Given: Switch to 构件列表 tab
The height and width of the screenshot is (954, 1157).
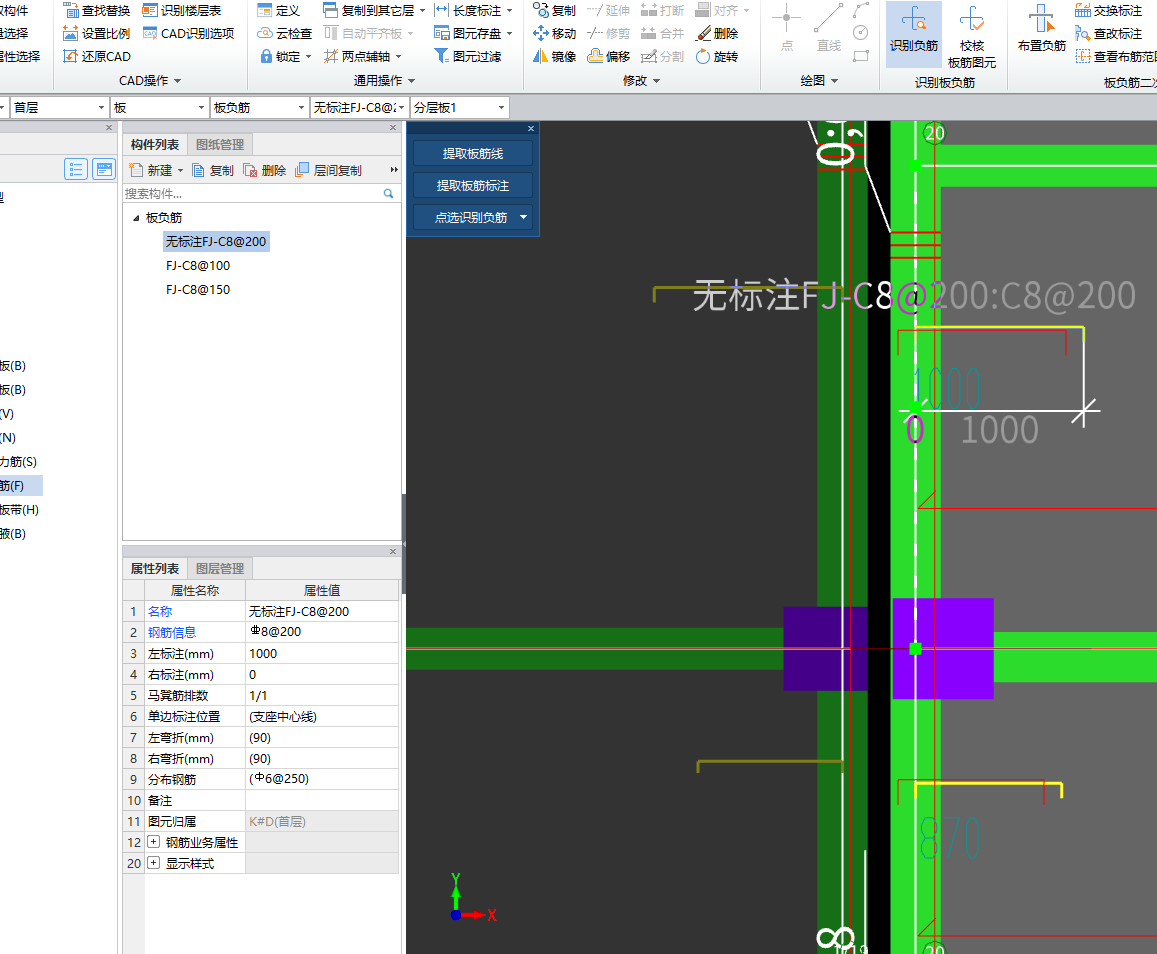Looking at the screenshot, I should 155,145.
